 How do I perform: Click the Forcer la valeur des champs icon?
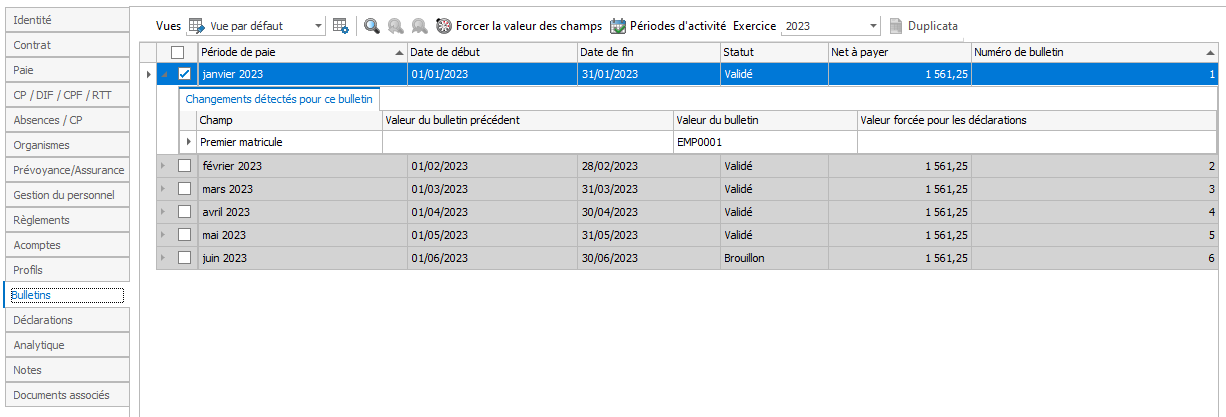[x=445, y=26]
